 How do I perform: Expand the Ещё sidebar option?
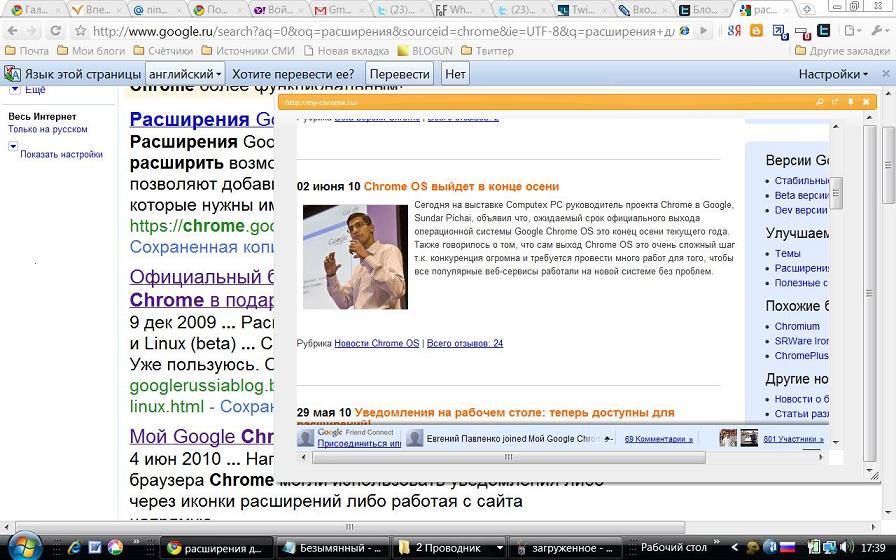35,90
